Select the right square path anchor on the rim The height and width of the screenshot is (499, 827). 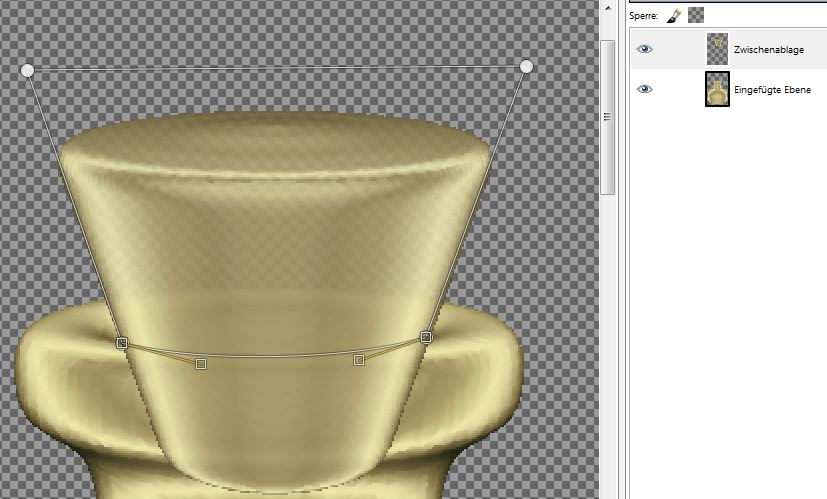[x=426, y=337]
